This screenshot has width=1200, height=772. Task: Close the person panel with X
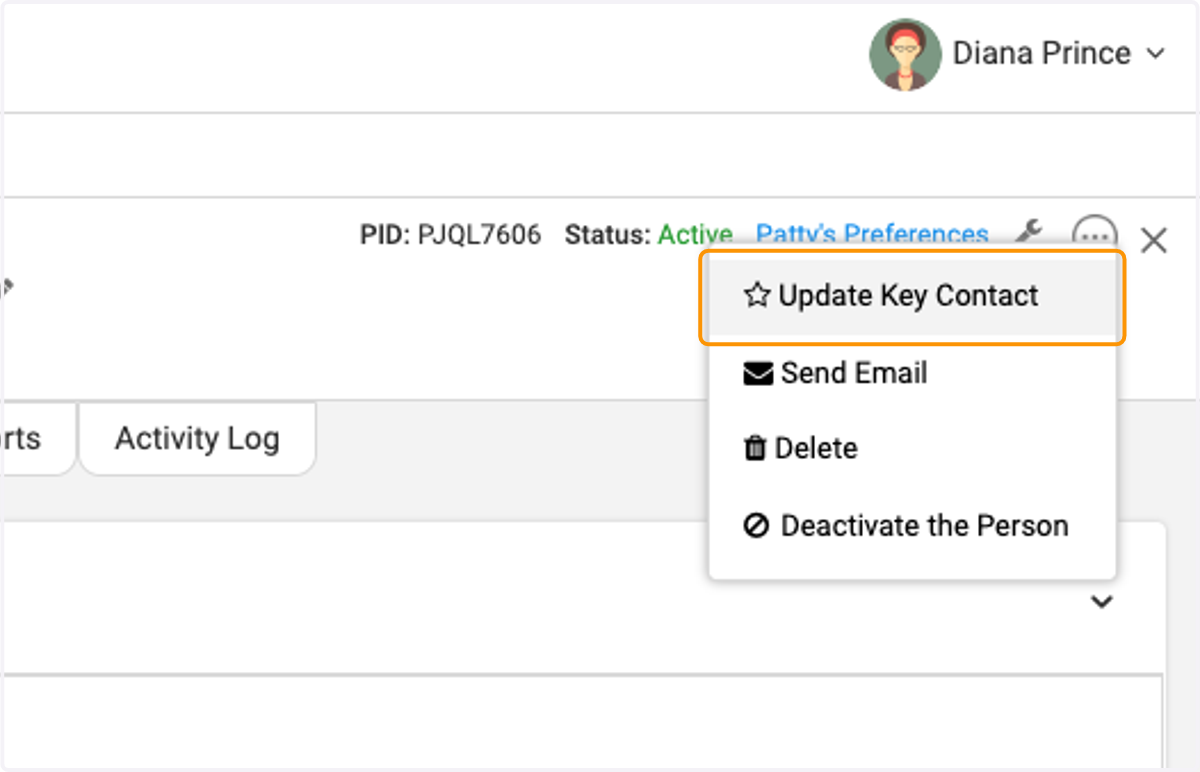point(1154,240)
